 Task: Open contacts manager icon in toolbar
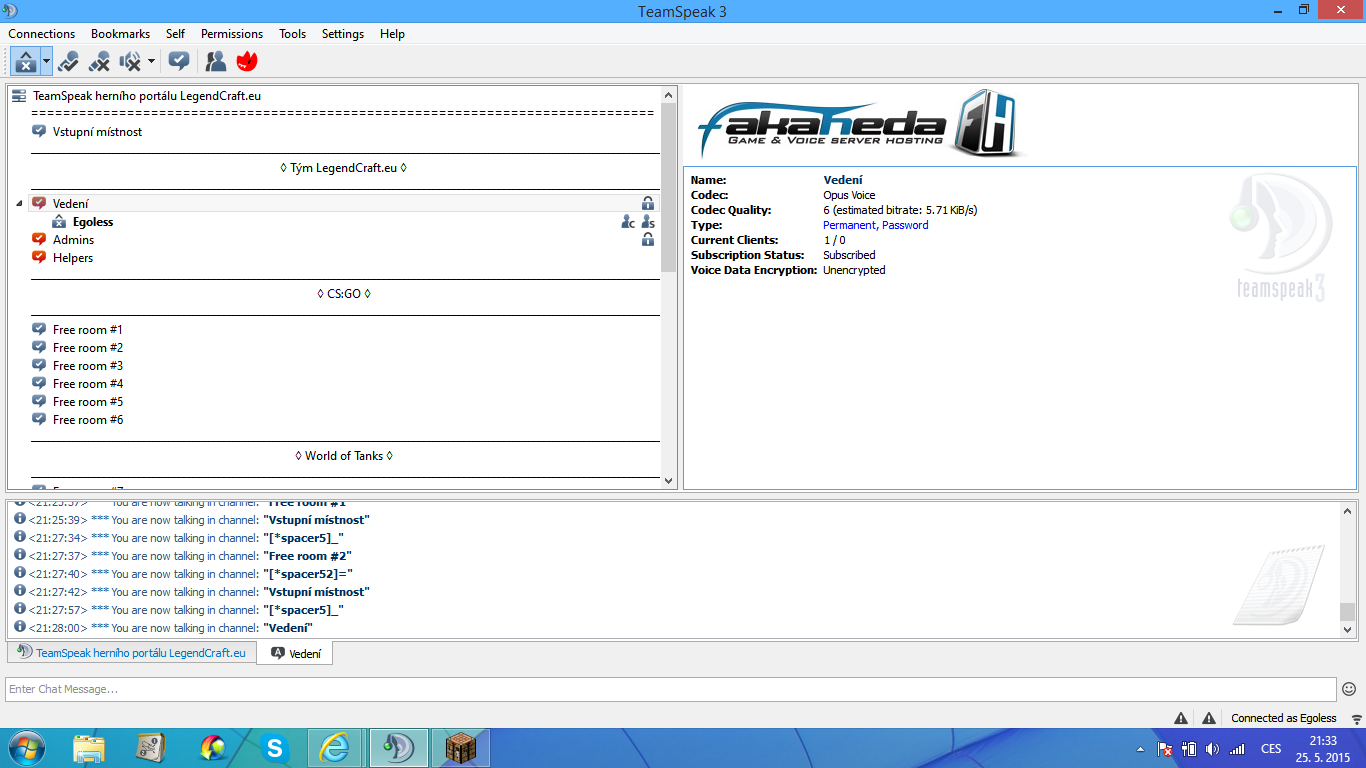(x=216, y=62)
